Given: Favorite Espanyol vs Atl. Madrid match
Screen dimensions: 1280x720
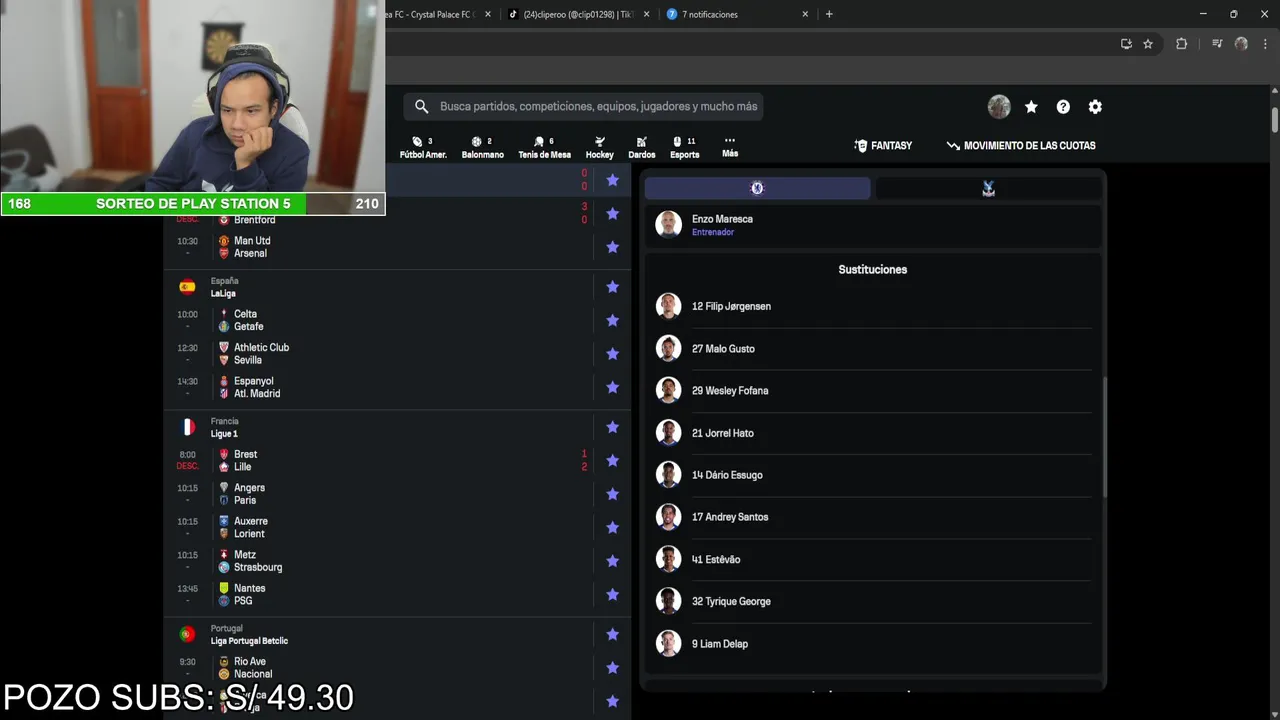Looking at the screenshot, I should (x=613, y=387).
